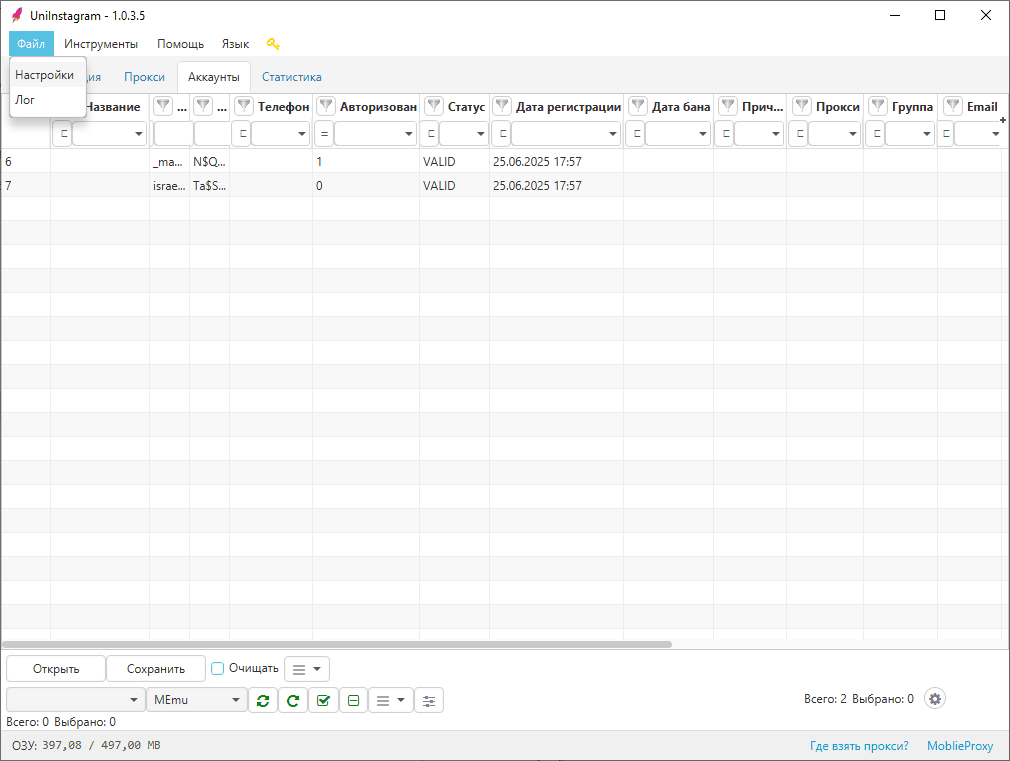Click the green single-arrow reload icon

[293, 700]
